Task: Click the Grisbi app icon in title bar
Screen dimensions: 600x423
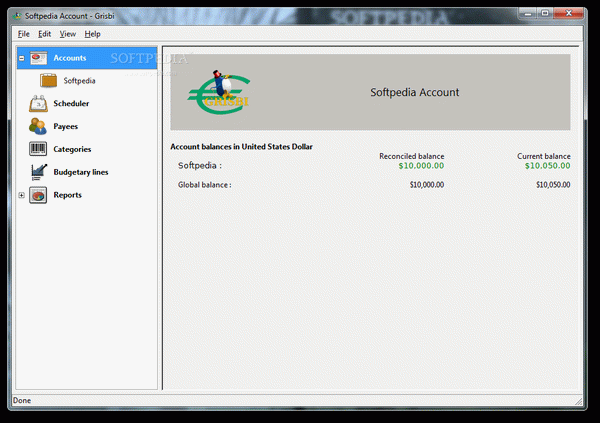Action: point(17,16)
